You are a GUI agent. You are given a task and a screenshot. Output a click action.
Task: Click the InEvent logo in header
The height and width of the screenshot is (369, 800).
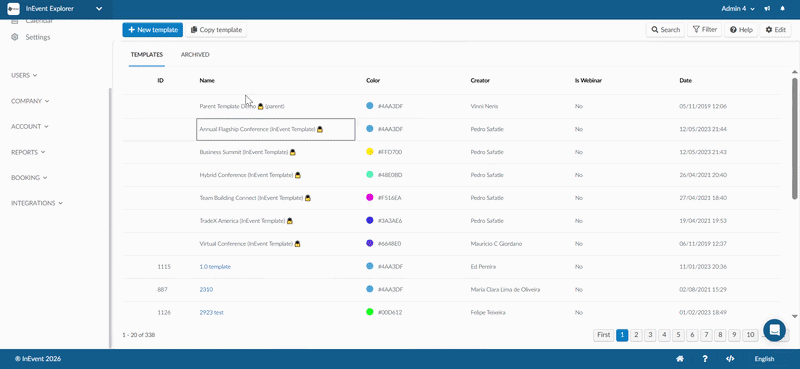coord(13,9)
